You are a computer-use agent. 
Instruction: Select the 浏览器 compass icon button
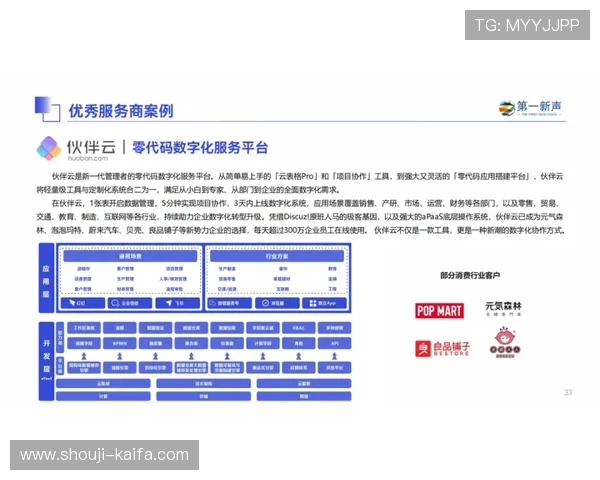(x=277, y=303)
